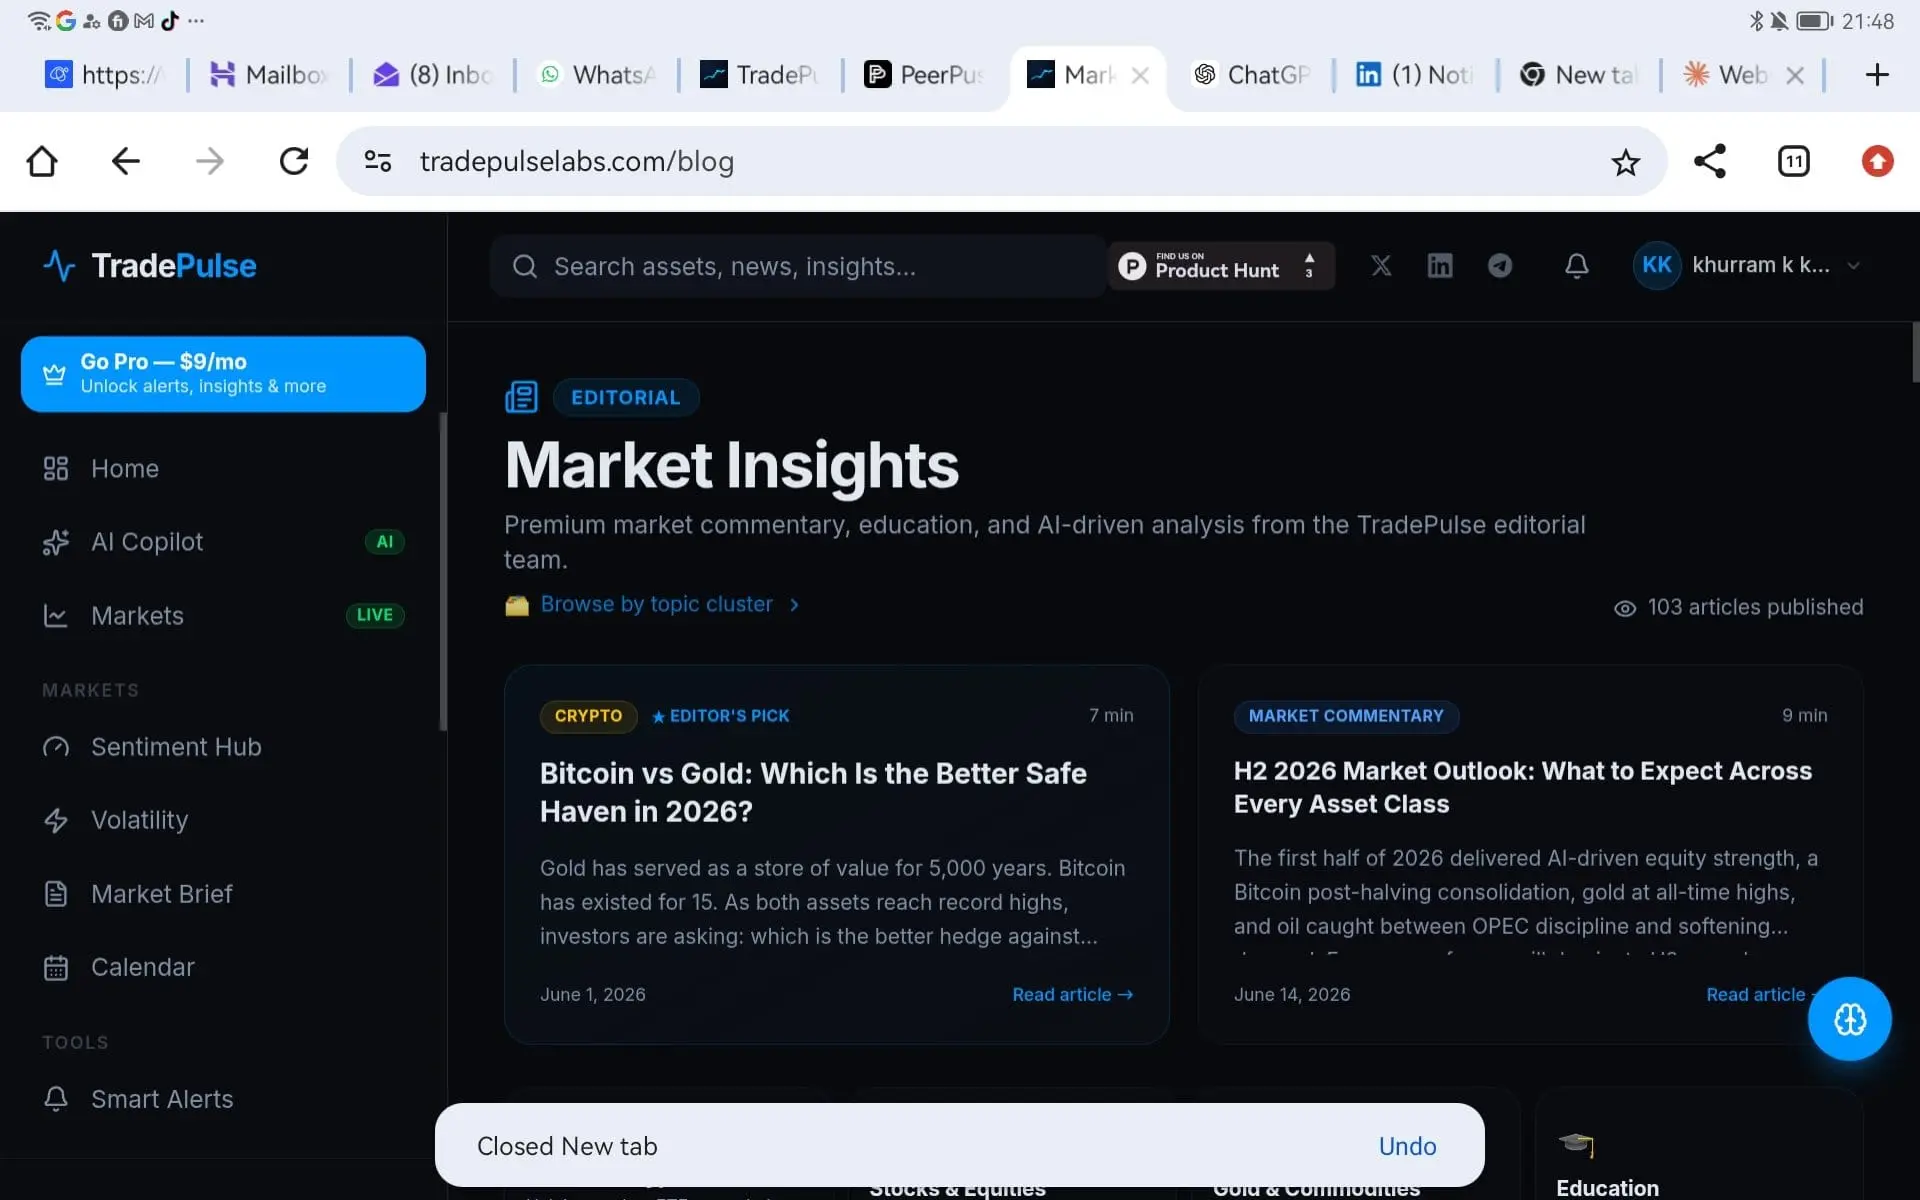Open Markets in the sidebar

coord(222,616)
